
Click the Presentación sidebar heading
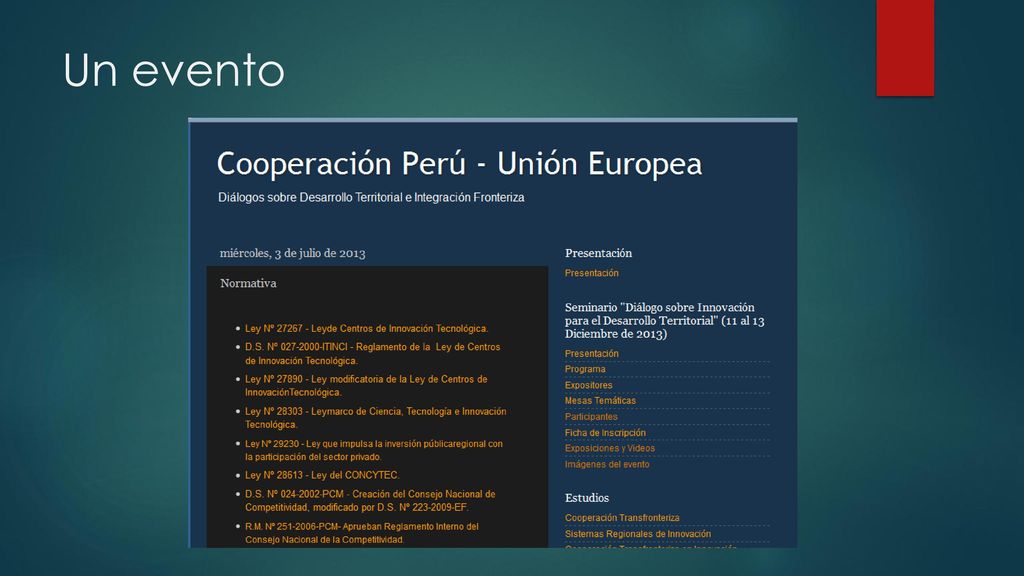[598, 253]
